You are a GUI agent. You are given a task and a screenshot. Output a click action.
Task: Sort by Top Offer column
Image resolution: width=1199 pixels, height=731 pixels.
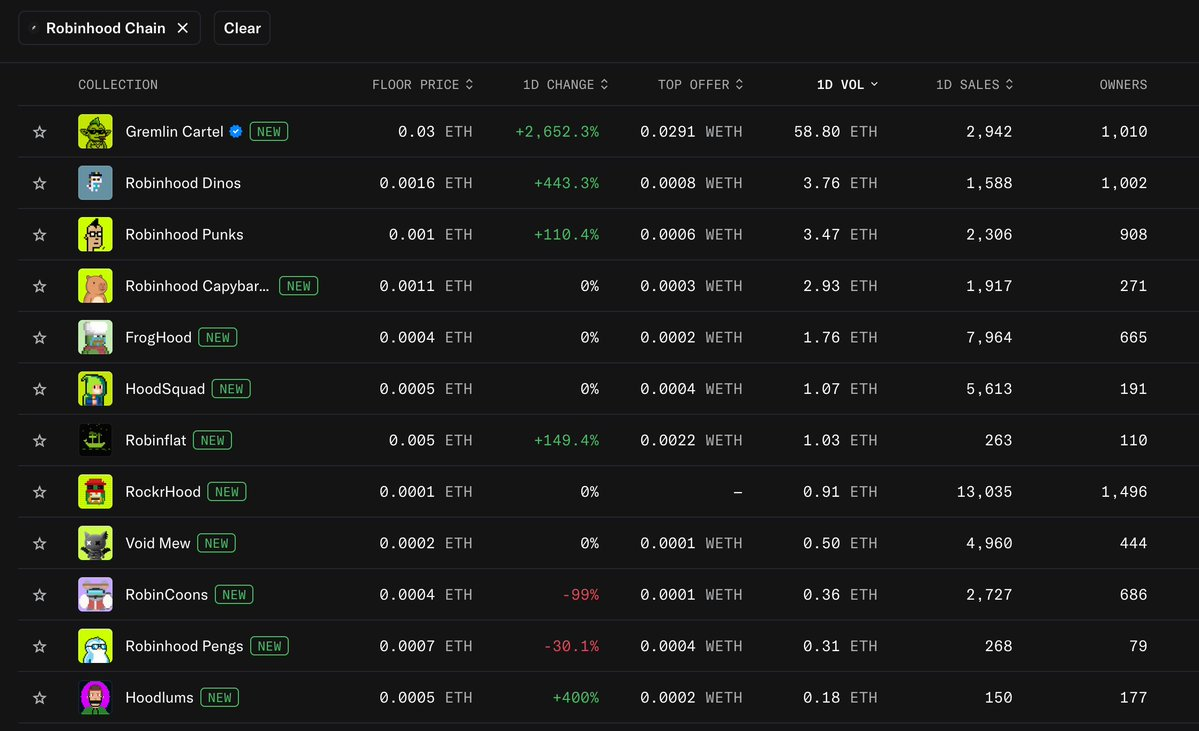click(x=700, y=85)
